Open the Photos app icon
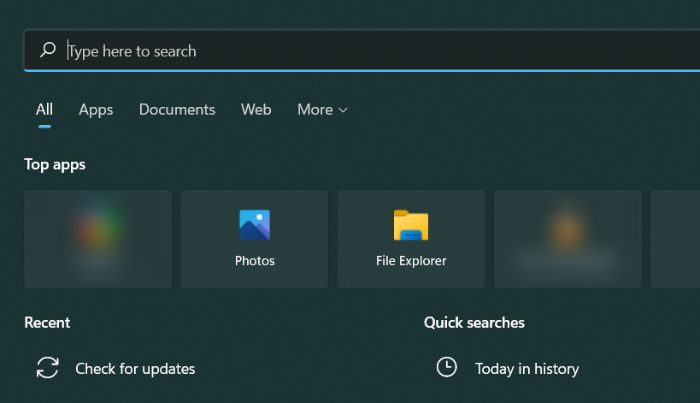 pyautogui.click(x=255, y=225)
